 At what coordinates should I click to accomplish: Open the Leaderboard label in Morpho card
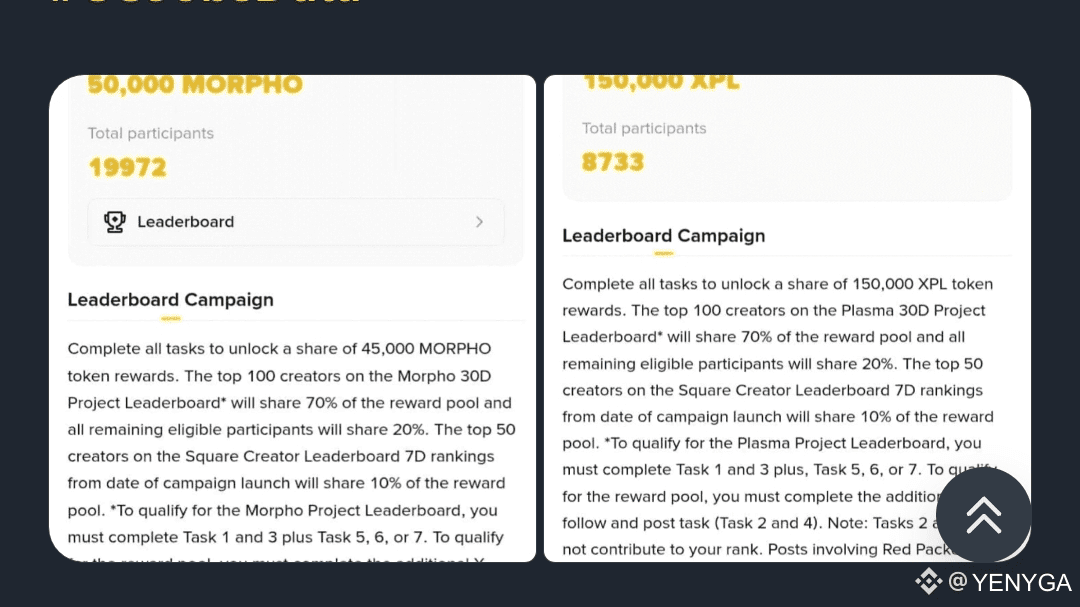(185, 222)
